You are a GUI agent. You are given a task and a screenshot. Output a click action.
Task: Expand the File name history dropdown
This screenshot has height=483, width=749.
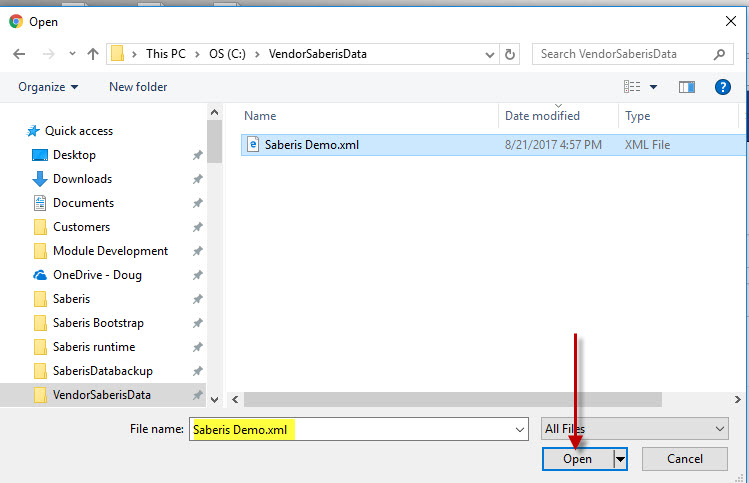coord(519,429)
